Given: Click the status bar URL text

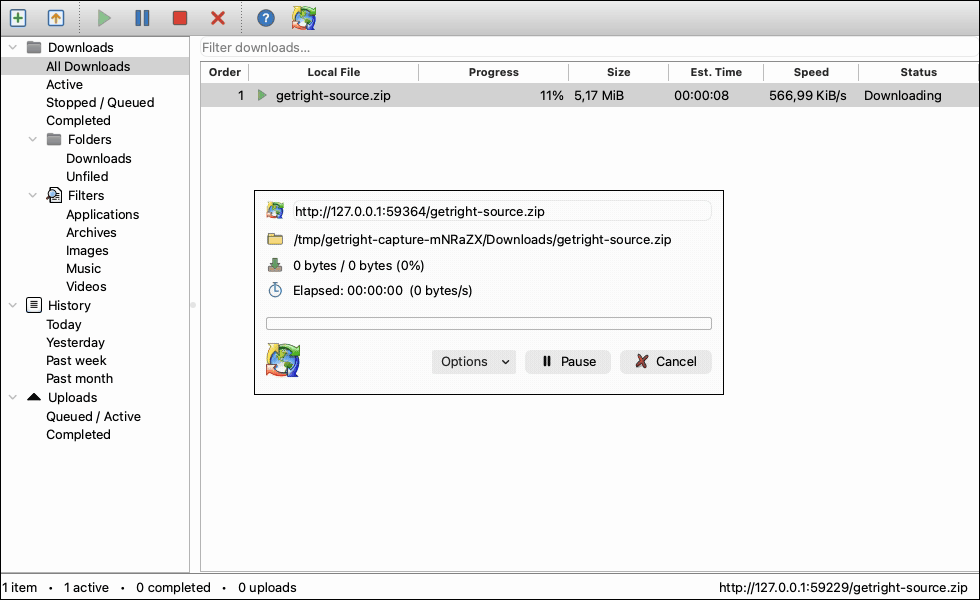Looking at the screenshot, I should [x=843, y=588].
